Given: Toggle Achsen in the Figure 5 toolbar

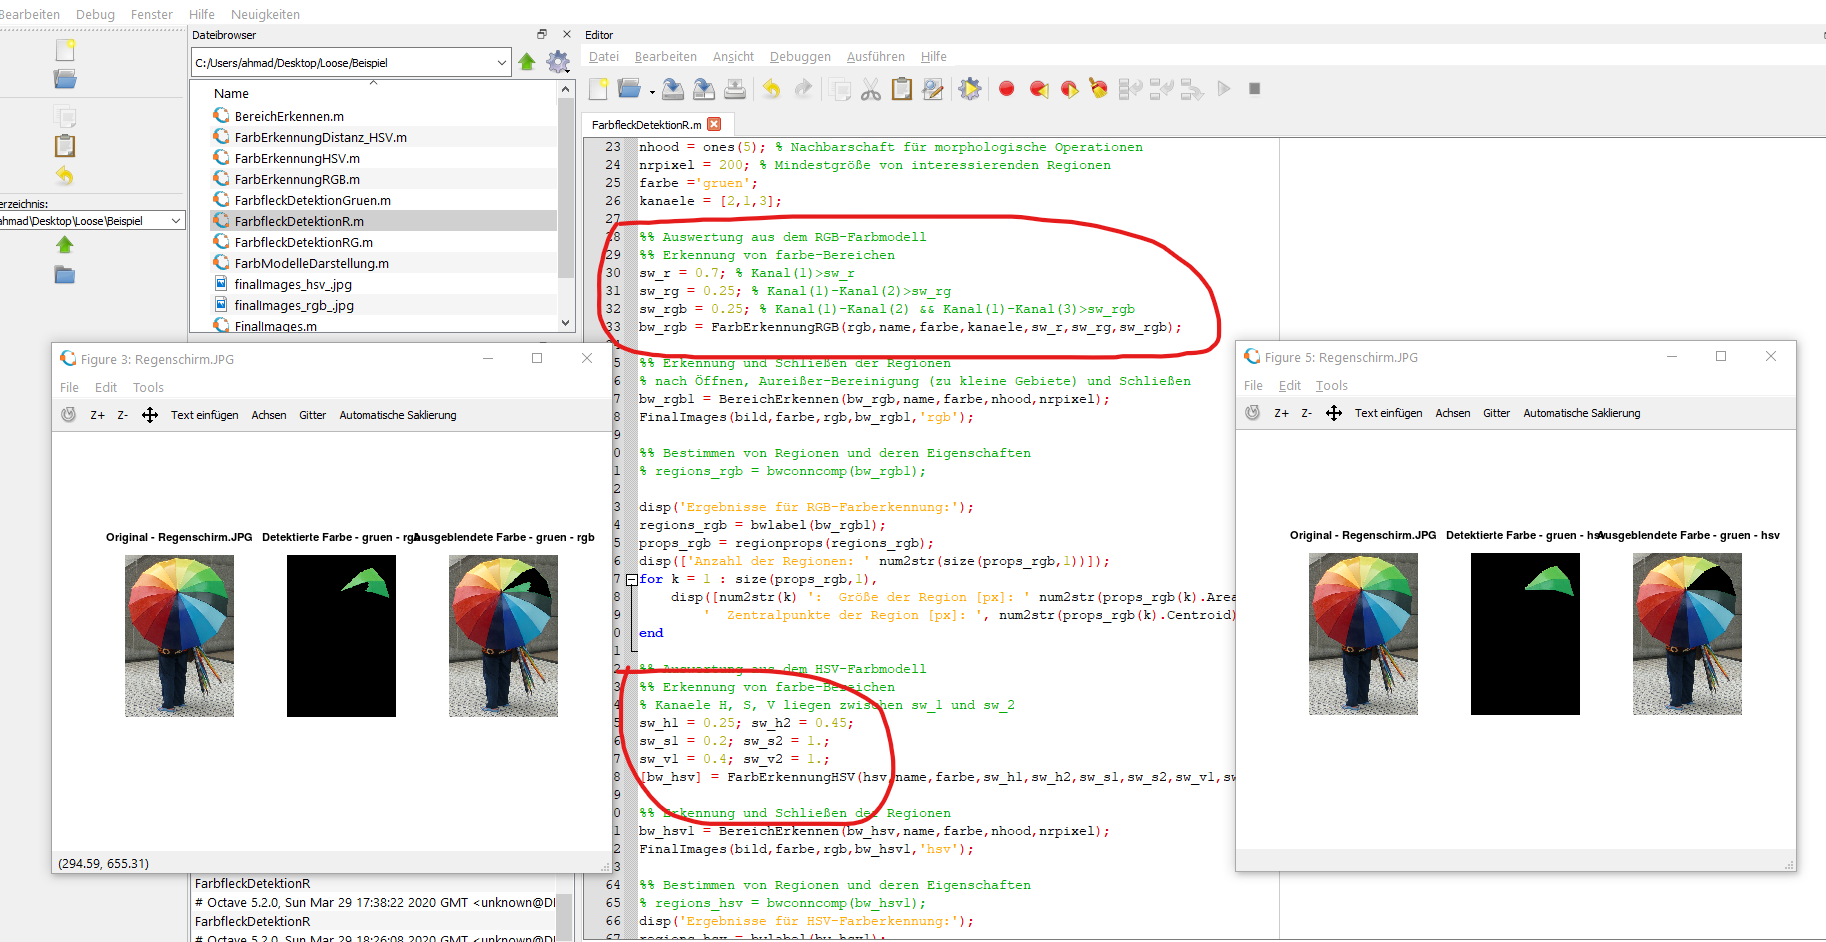Looking at the screenshot, I should point(1452,413).
